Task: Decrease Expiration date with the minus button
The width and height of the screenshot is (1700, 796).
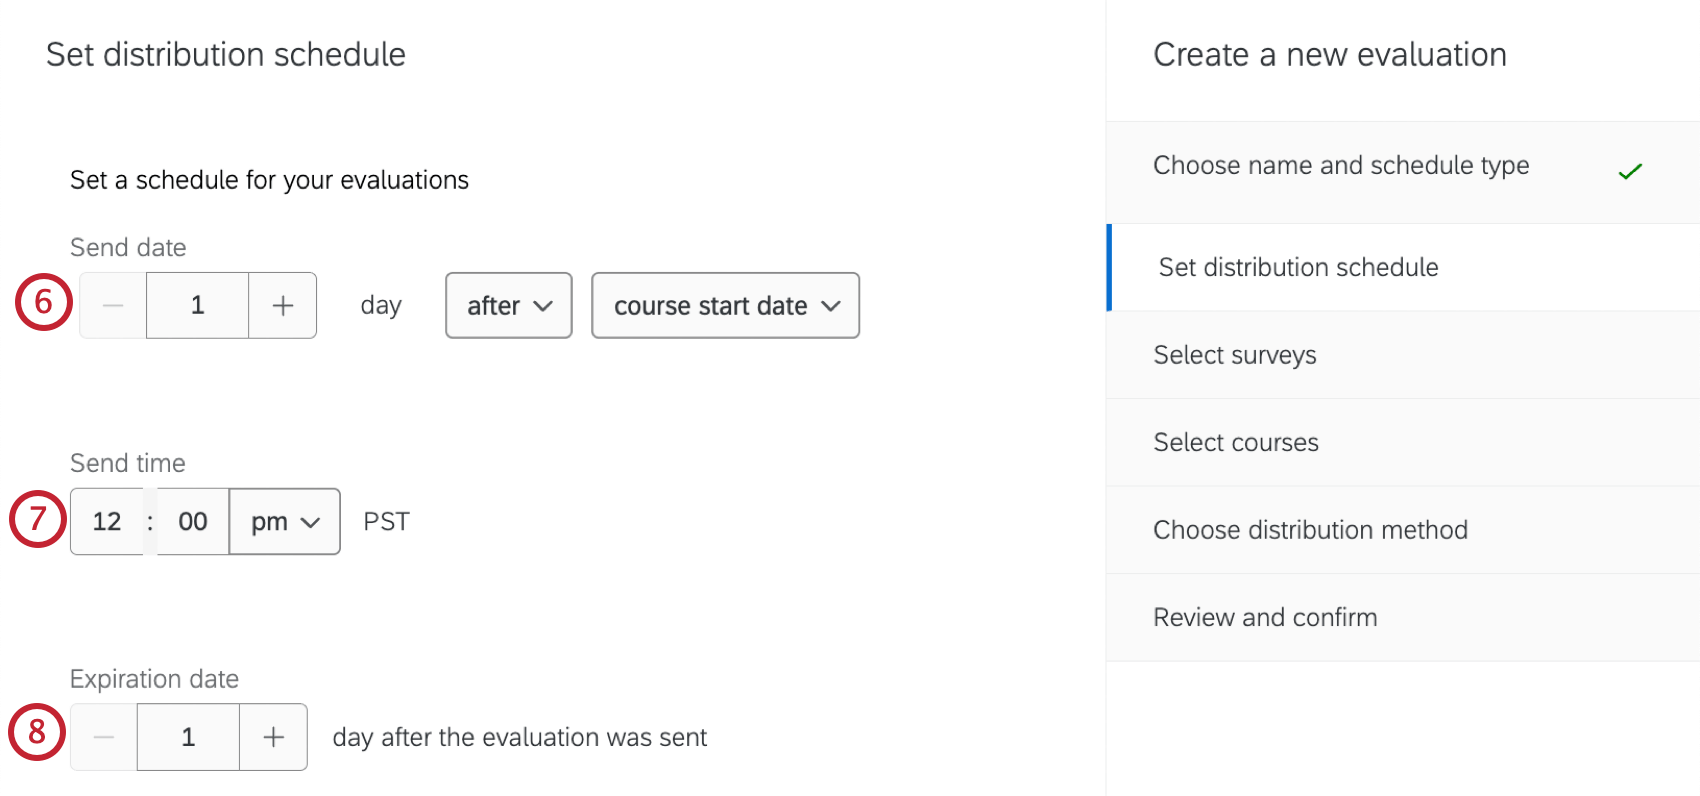Action: (x=103, y=737)
